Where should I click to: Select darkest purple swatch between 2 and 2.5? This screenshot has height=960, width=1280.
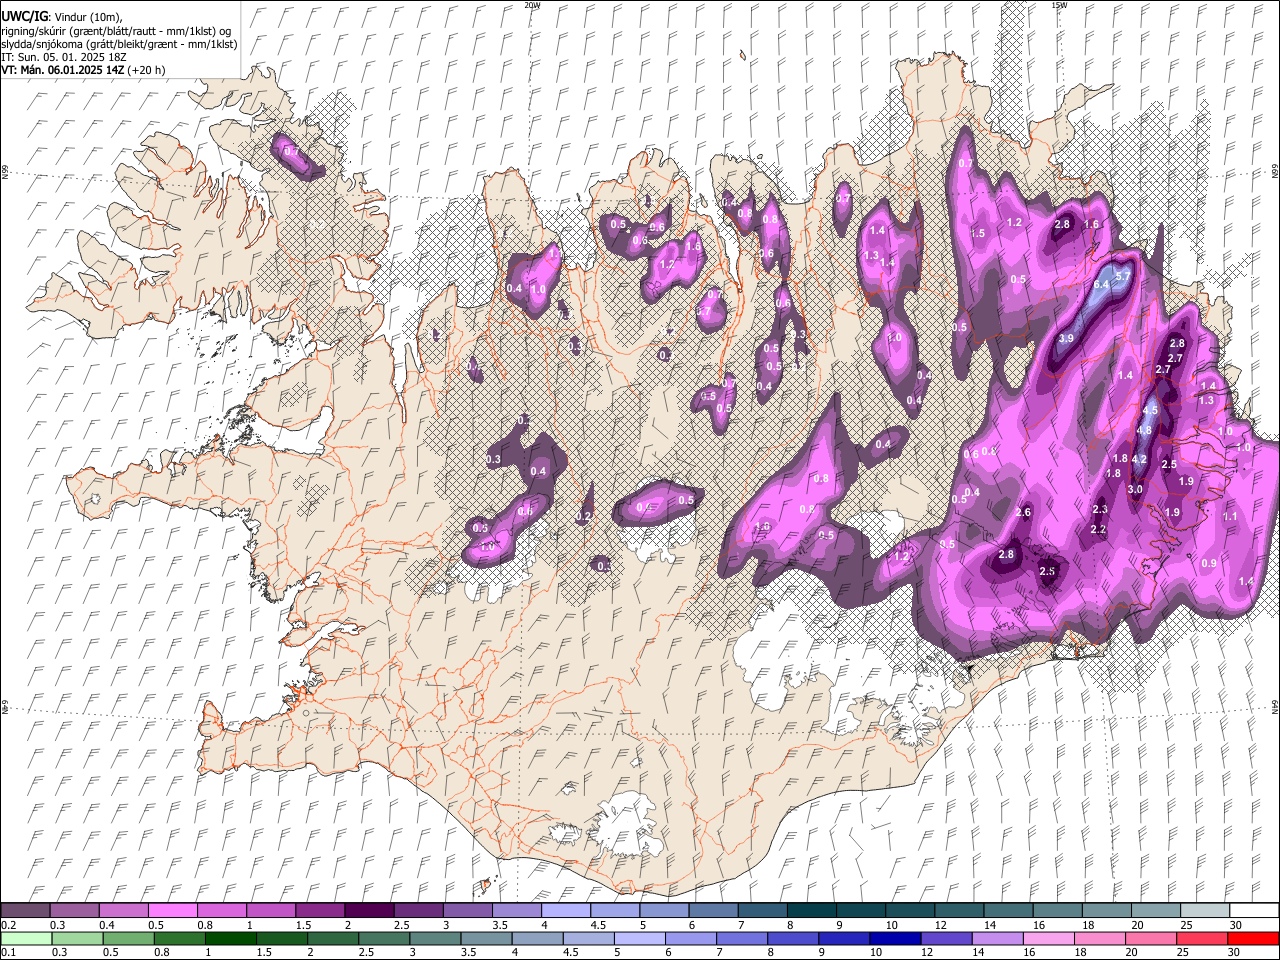(x=368, y=910)
